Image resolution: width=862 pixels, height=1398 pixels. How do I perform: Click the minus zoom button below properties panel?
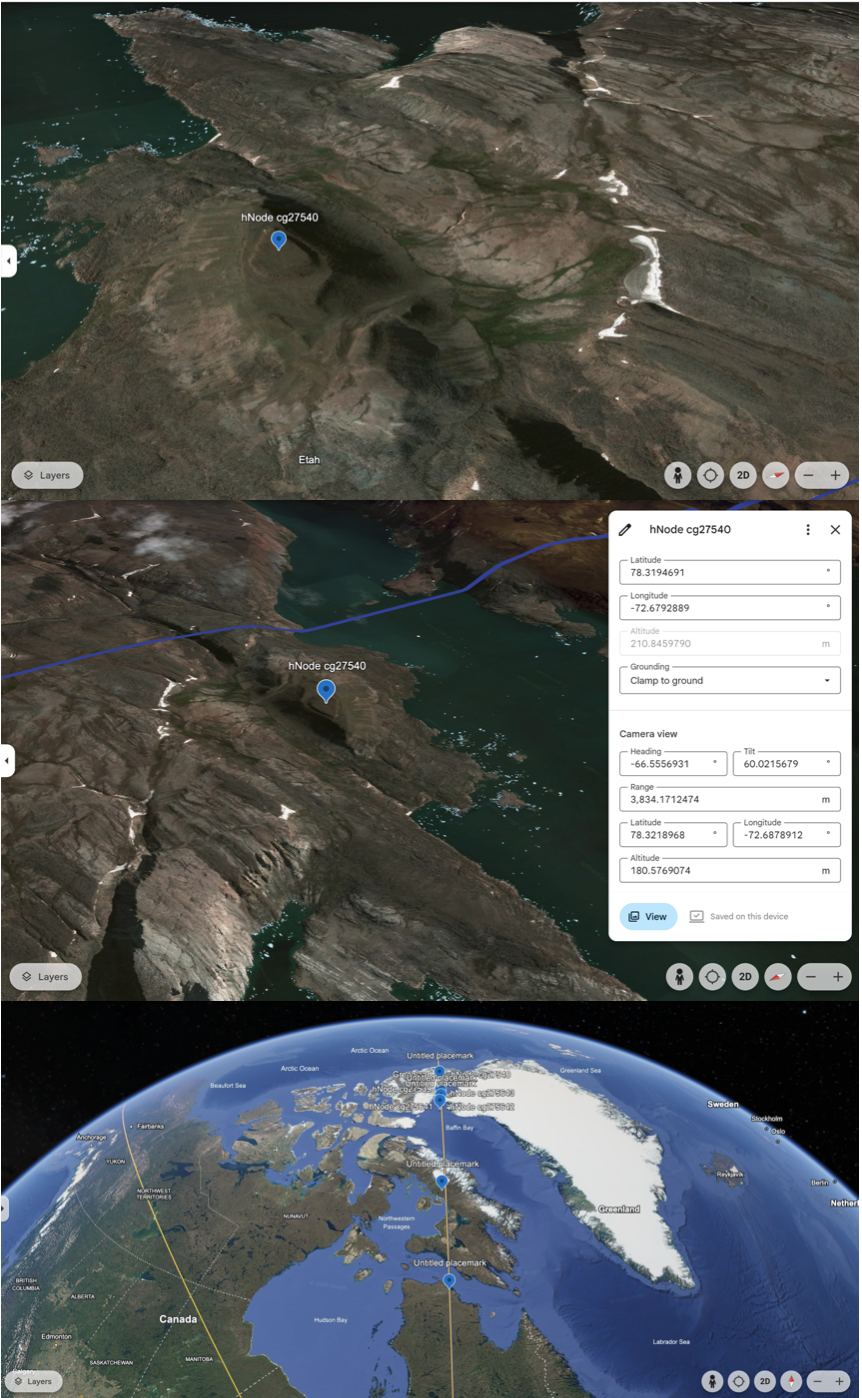tap(811, 977)
